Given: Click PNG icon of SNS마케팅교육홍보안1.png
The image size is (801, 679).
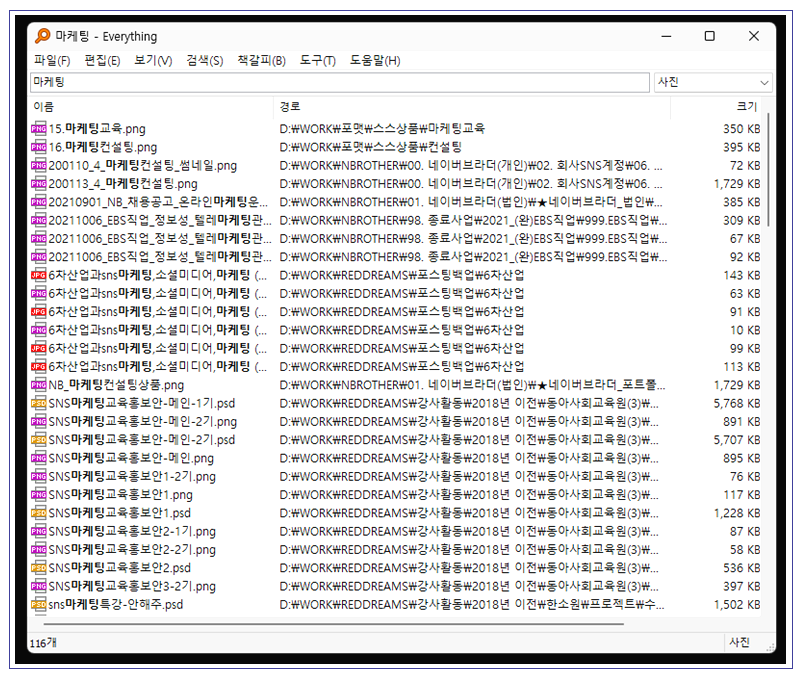Looking at the screenshot, I should [38, 495].
